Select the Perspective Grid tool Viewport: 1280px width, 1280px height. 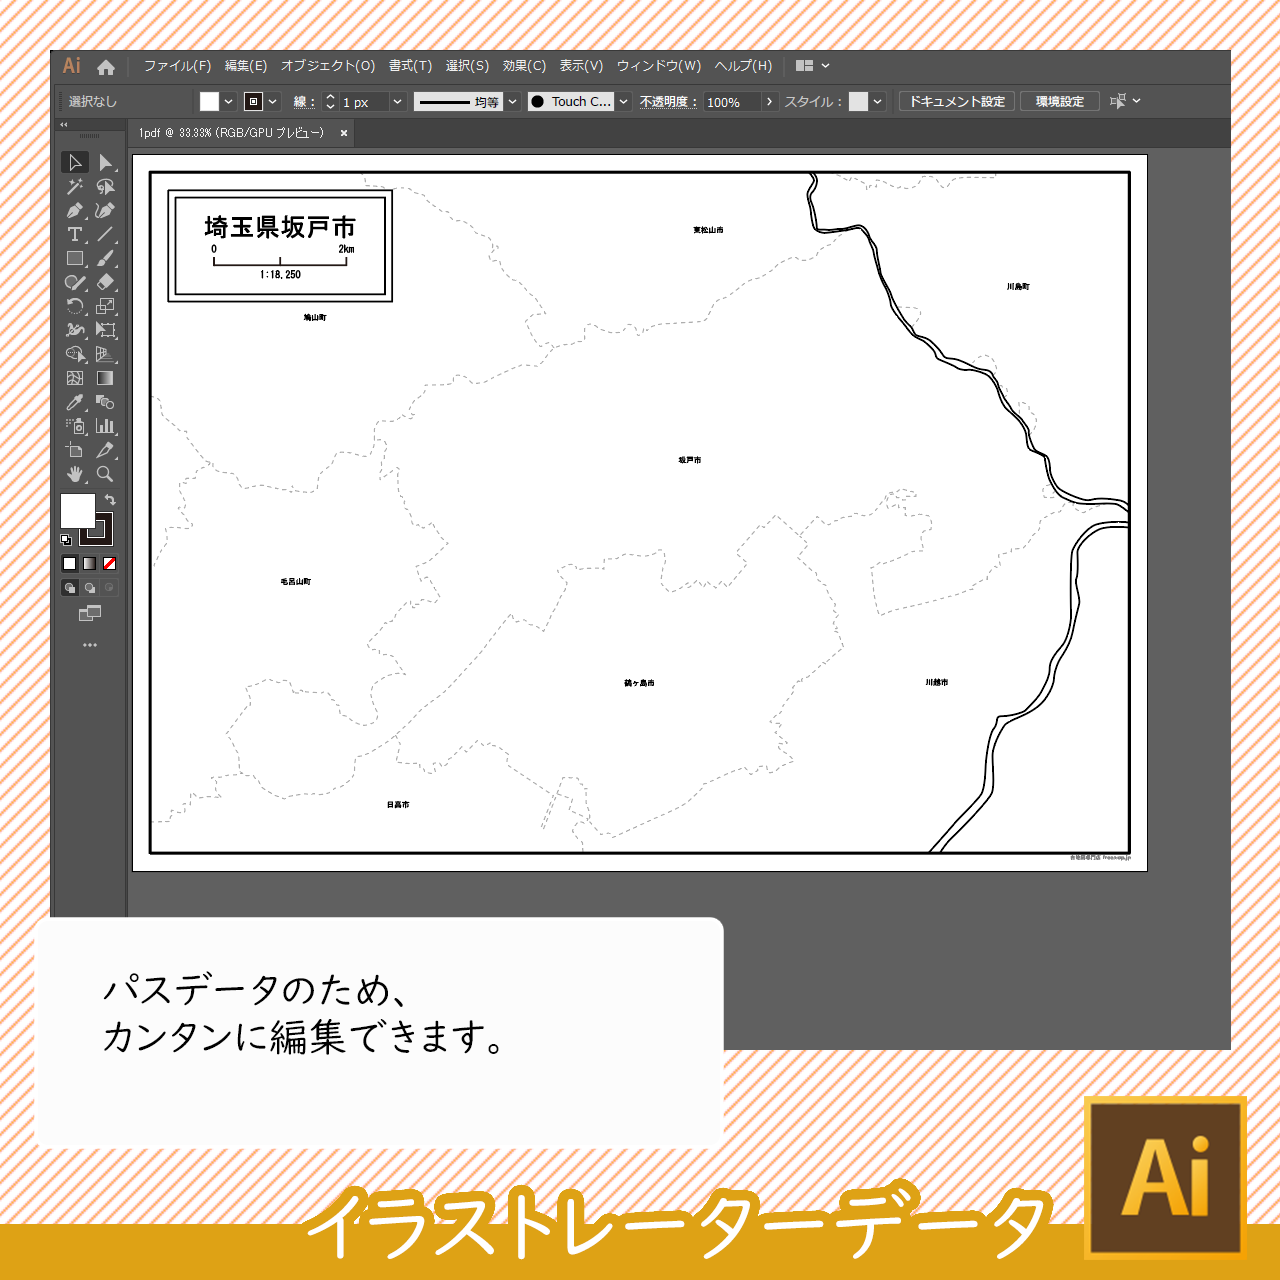click(x=105, y=354)
